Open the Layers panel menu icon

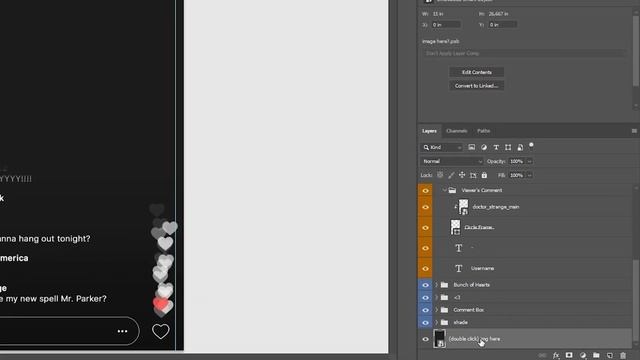634,131
